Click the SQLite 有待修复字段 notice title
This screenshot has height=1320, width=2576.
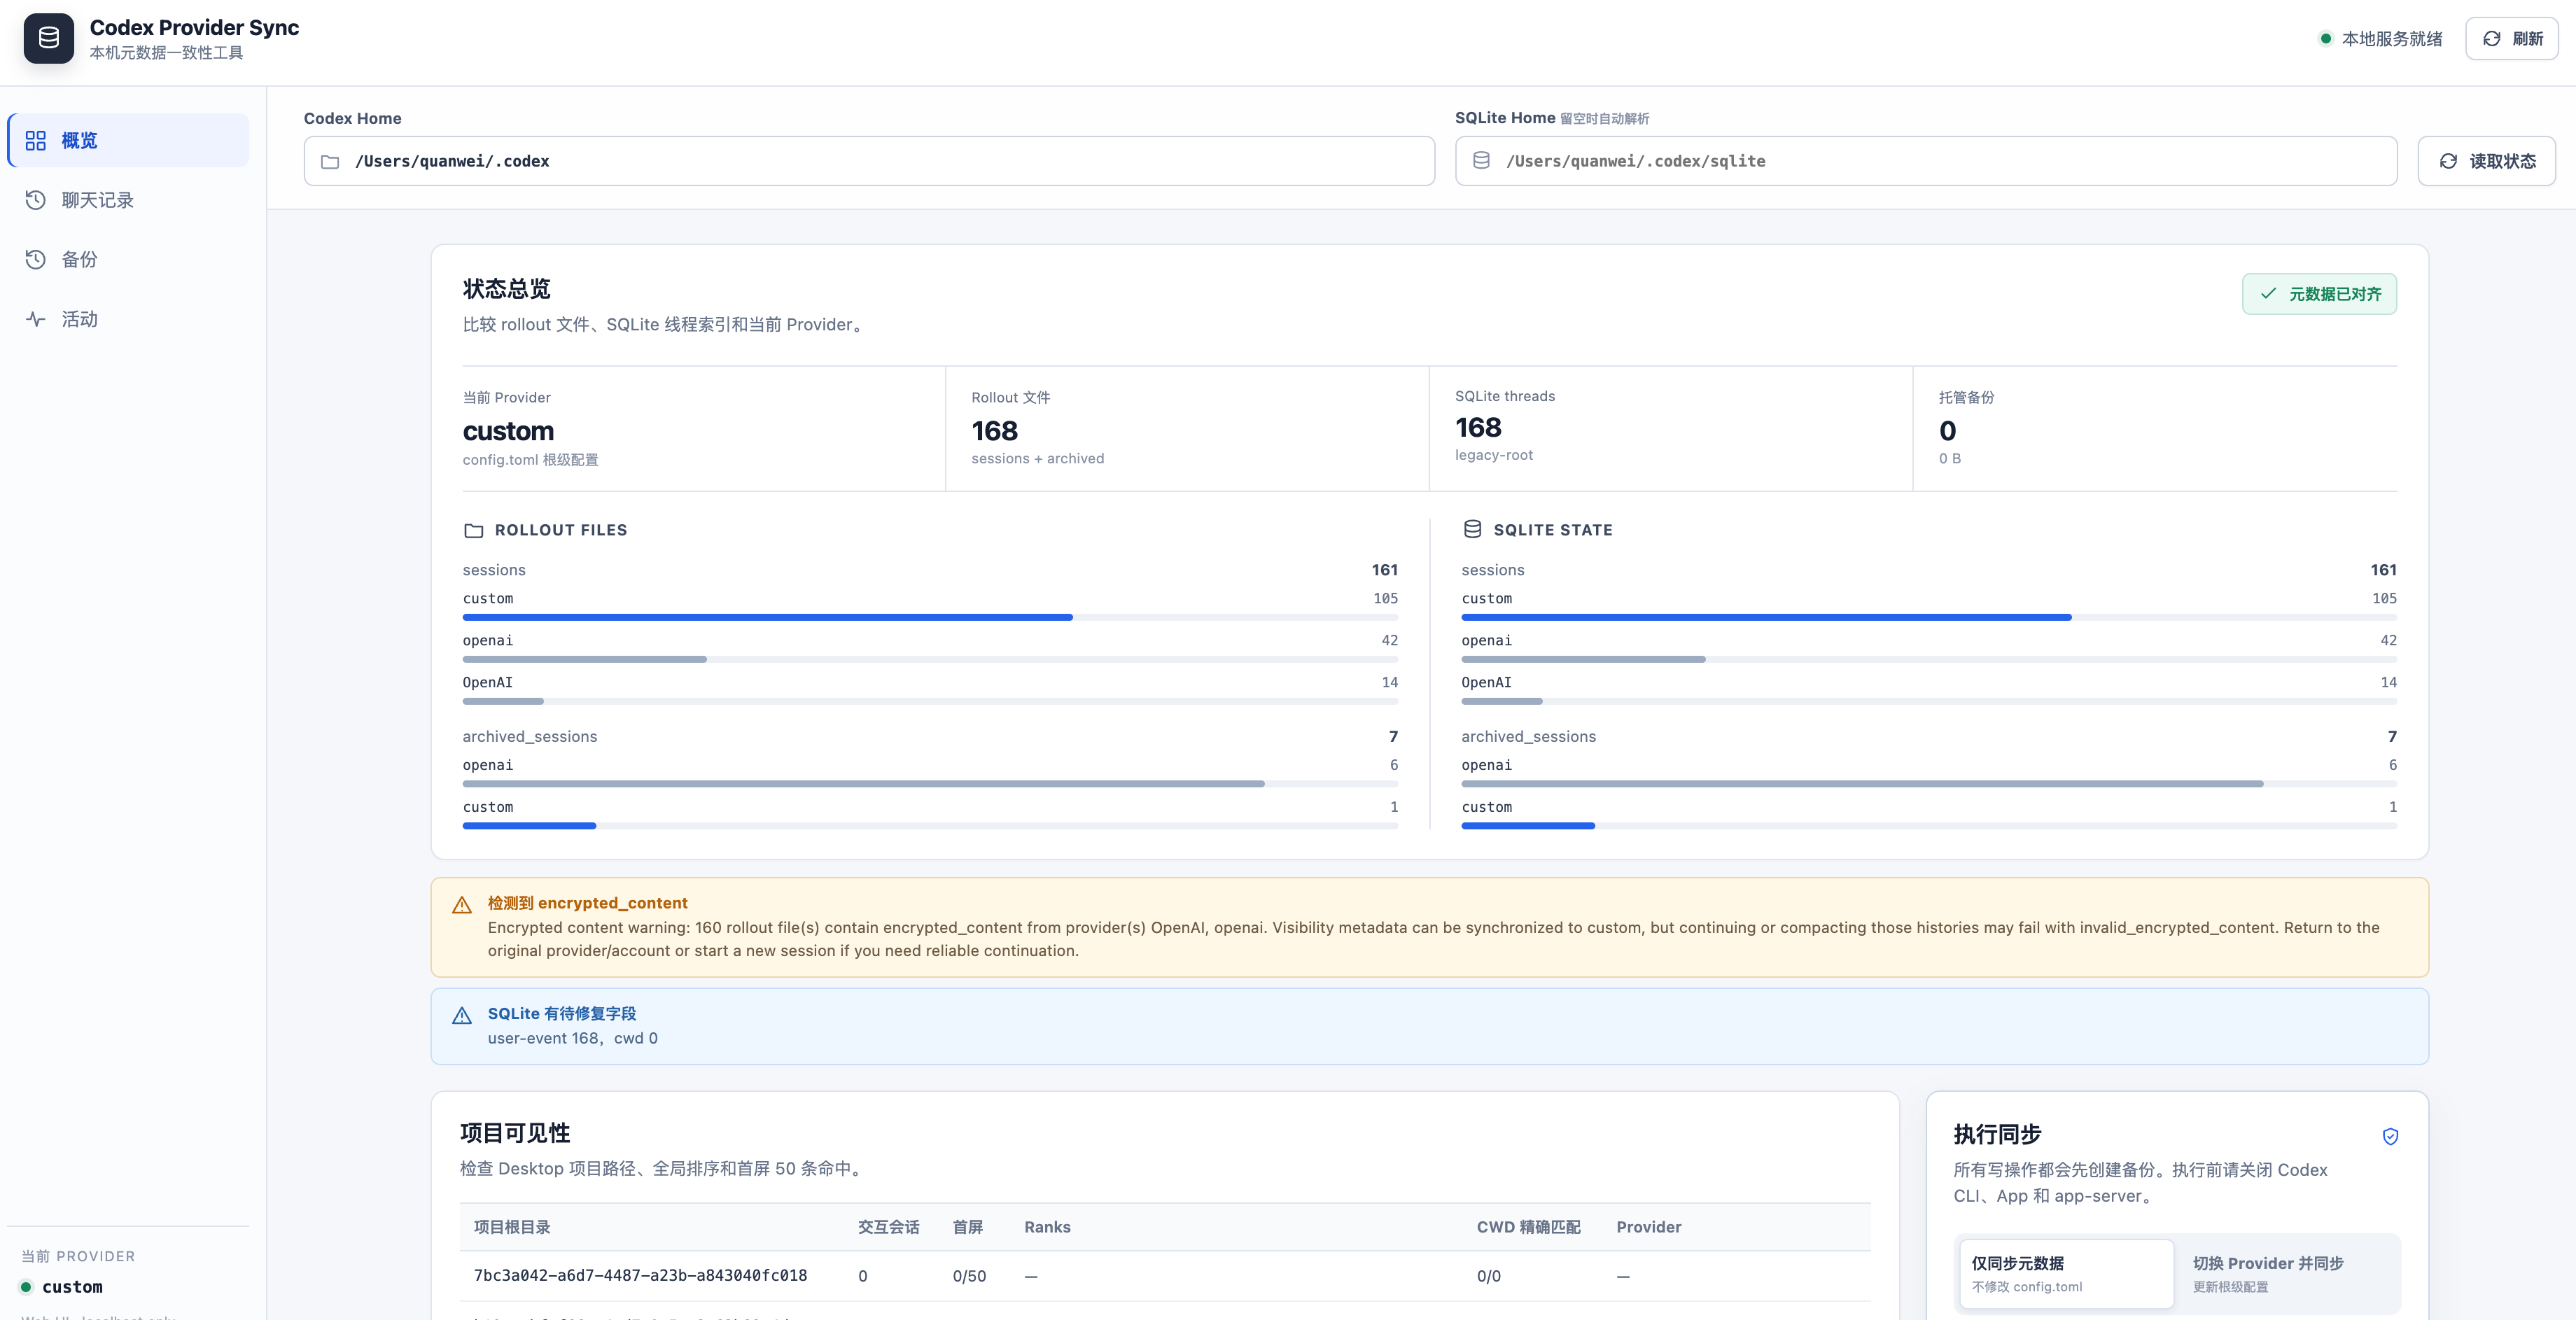click(x=562, y=1014)
